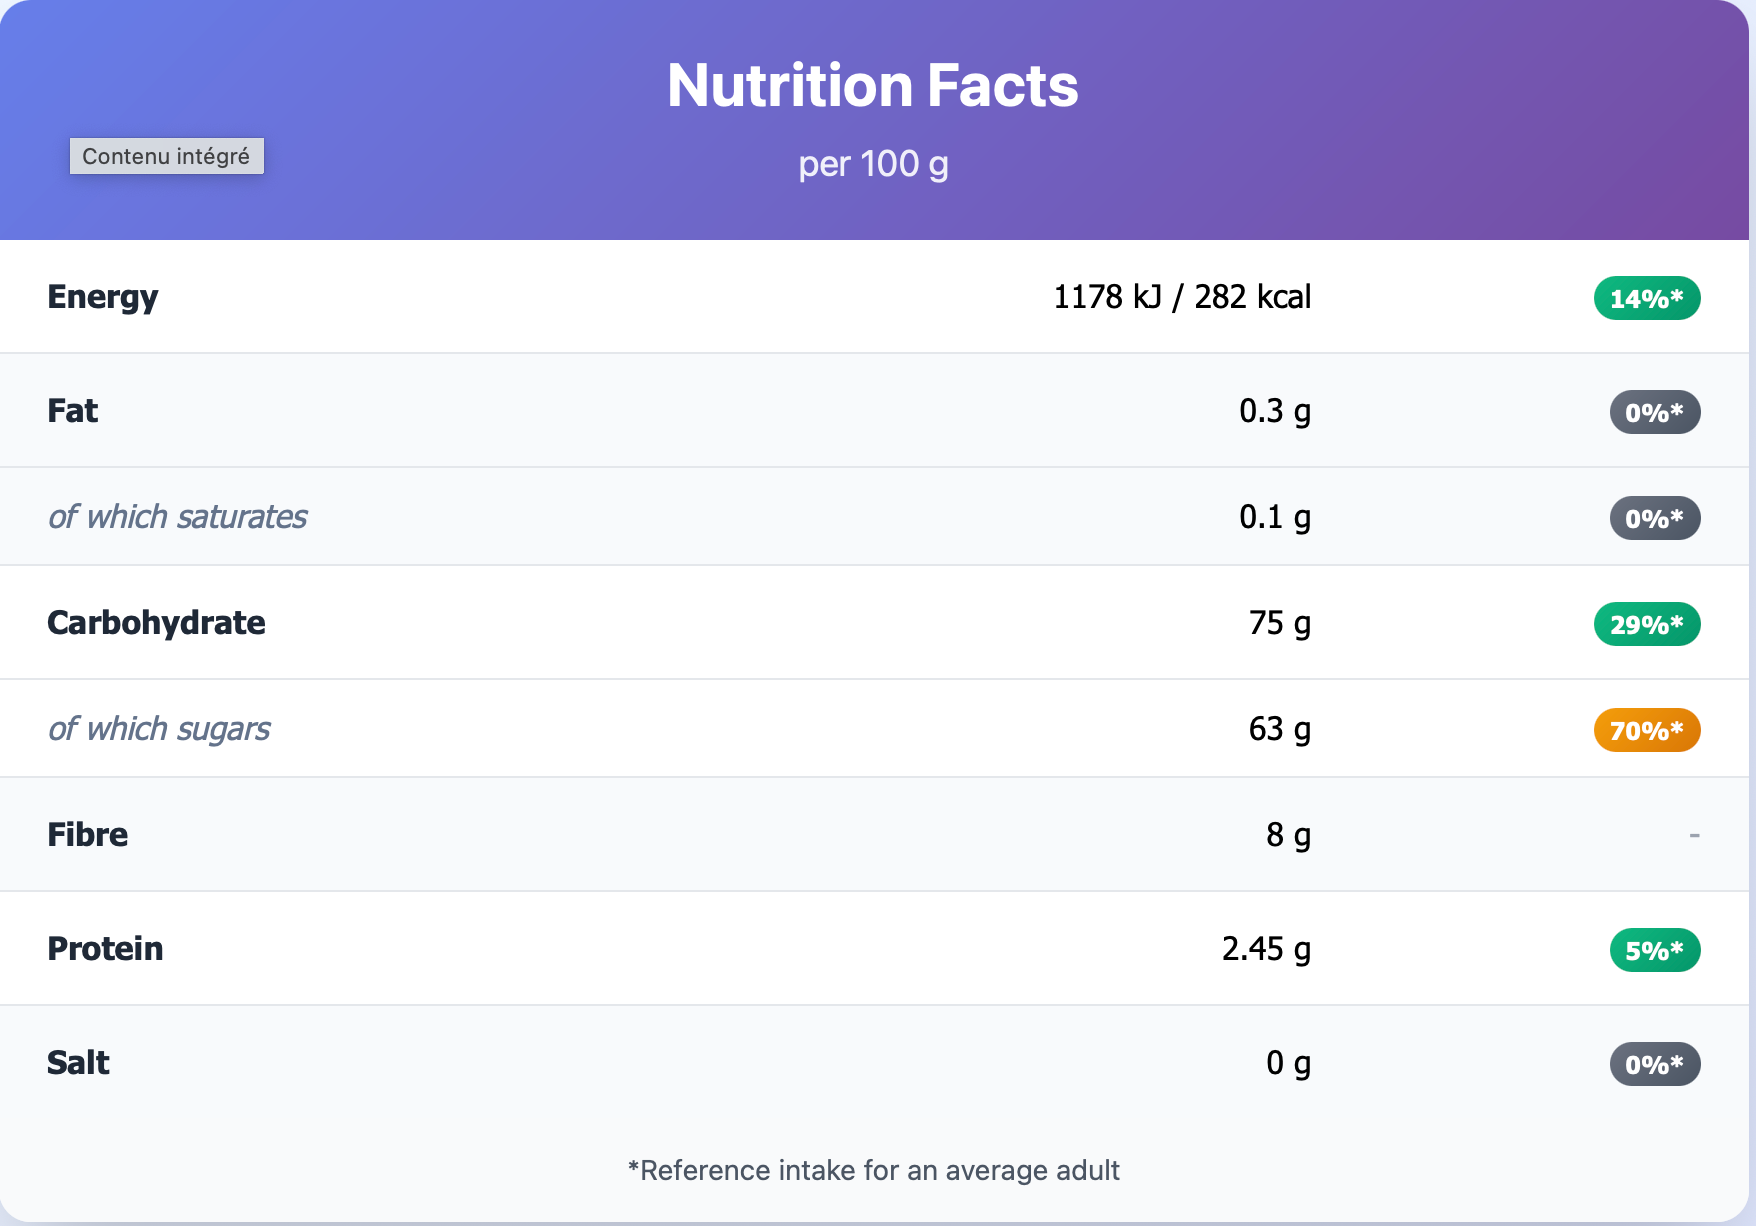Click the reference intake footnote text
Screen dimensions: 1756x1226
point(873,1170)
